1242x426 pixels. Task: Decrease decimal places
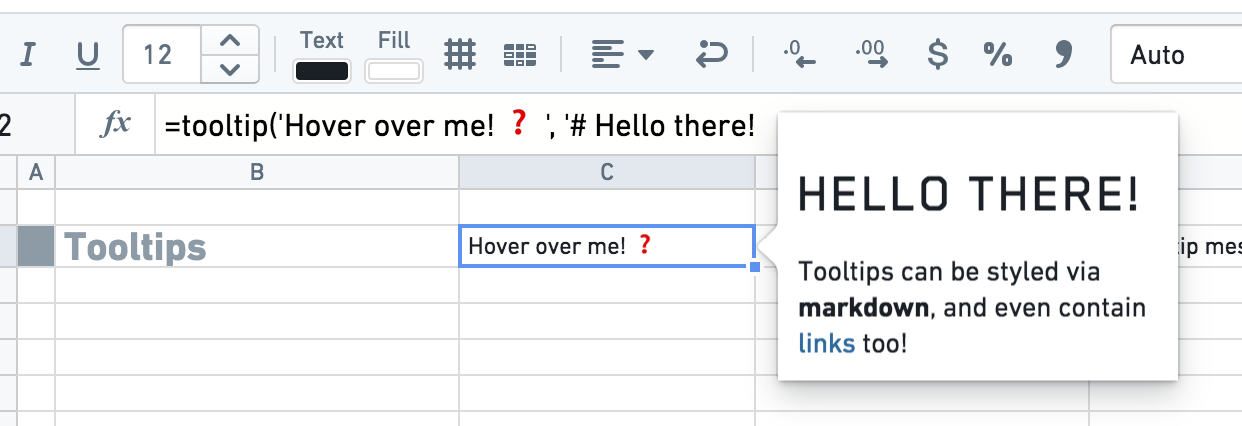click(800, 55)
